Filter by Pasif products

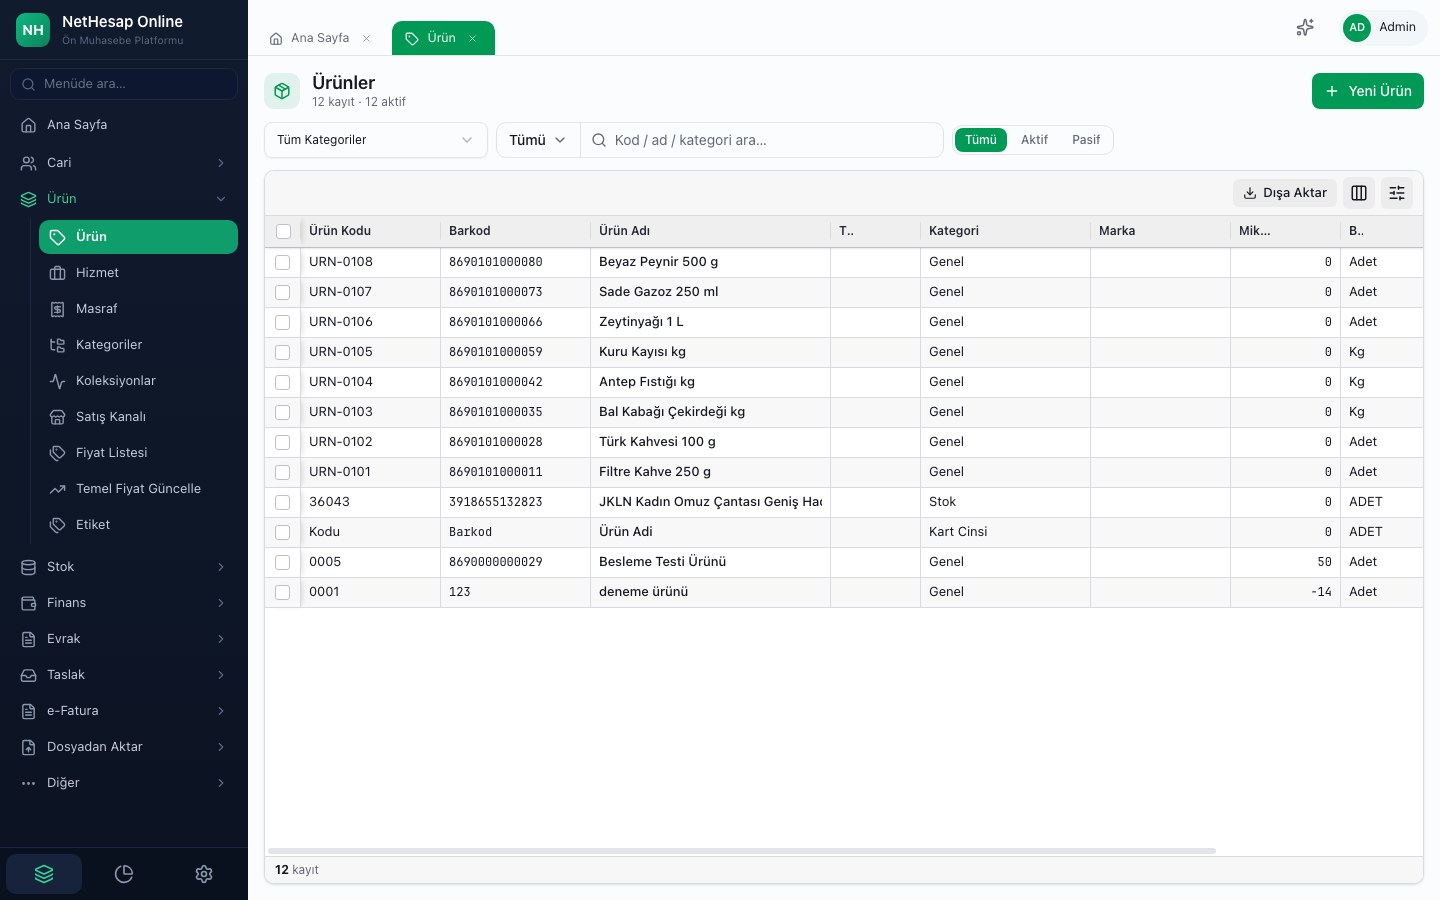[1086, 140]
